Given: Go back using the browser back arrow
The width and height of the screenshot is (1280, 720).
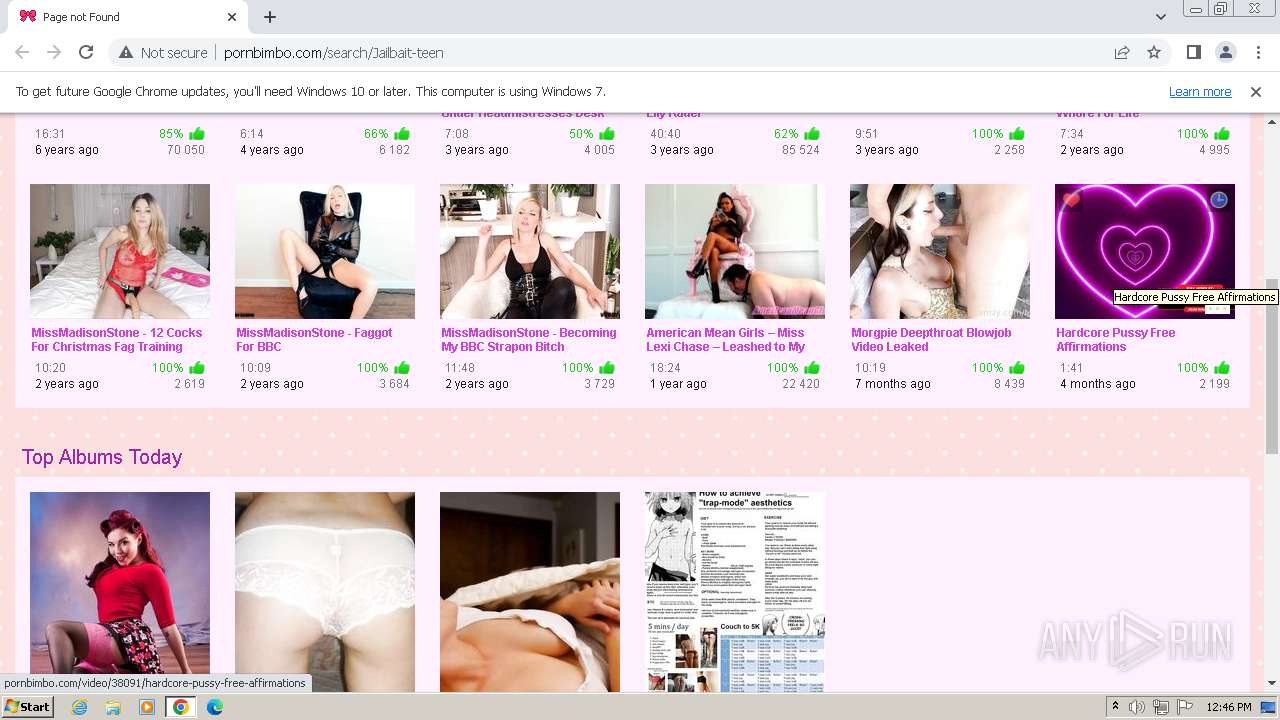Looking at the screenshot, I should pos(22,52).
